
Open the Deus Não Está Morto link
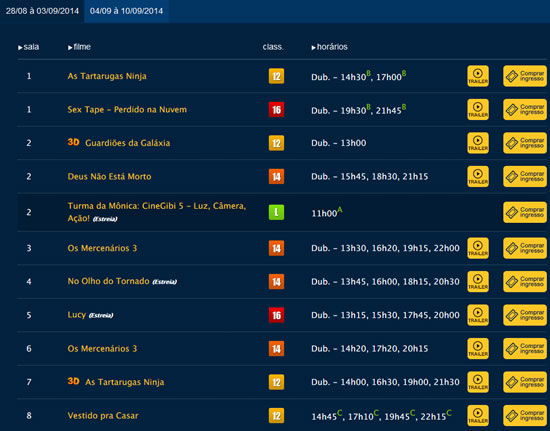coord(109,176)
